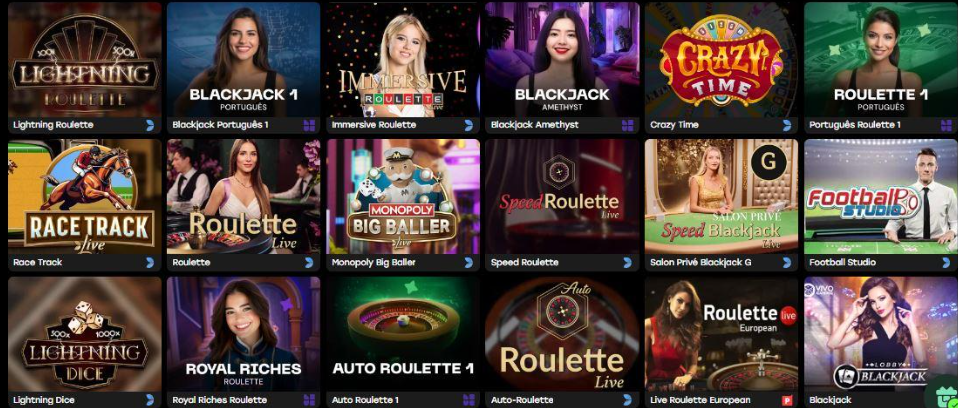Click the purple provider icon next to Blackjack Amethyst
958x408 pixels.
pyautogui.click(x=628, y=125)
